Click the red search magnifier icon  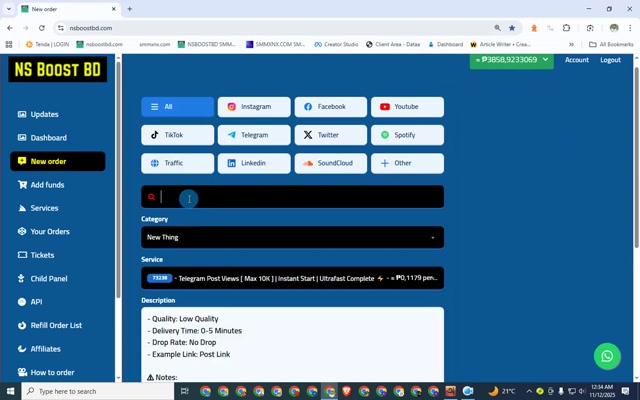151,197
